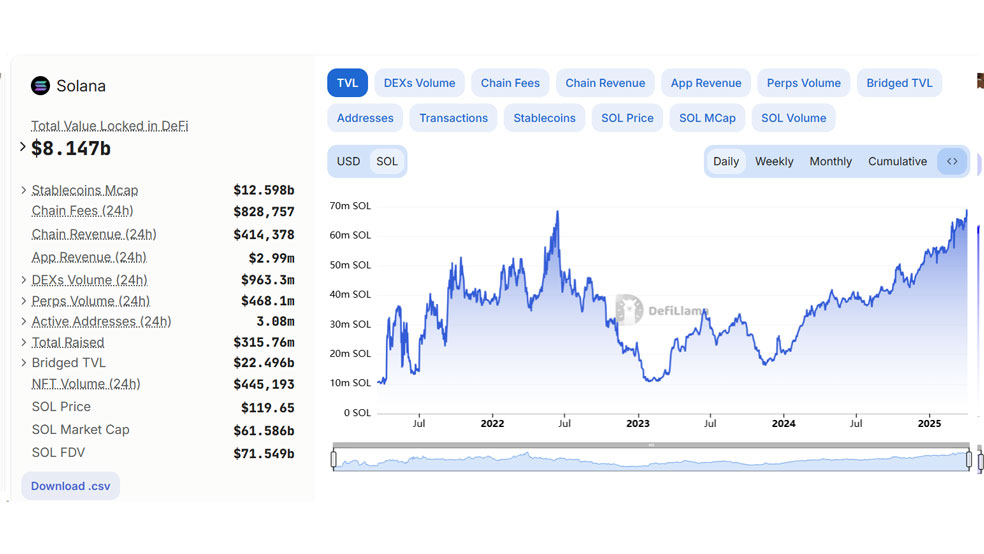Toggle SOL Price chart series
Screen dimensions: 984x554
(627, 118)
